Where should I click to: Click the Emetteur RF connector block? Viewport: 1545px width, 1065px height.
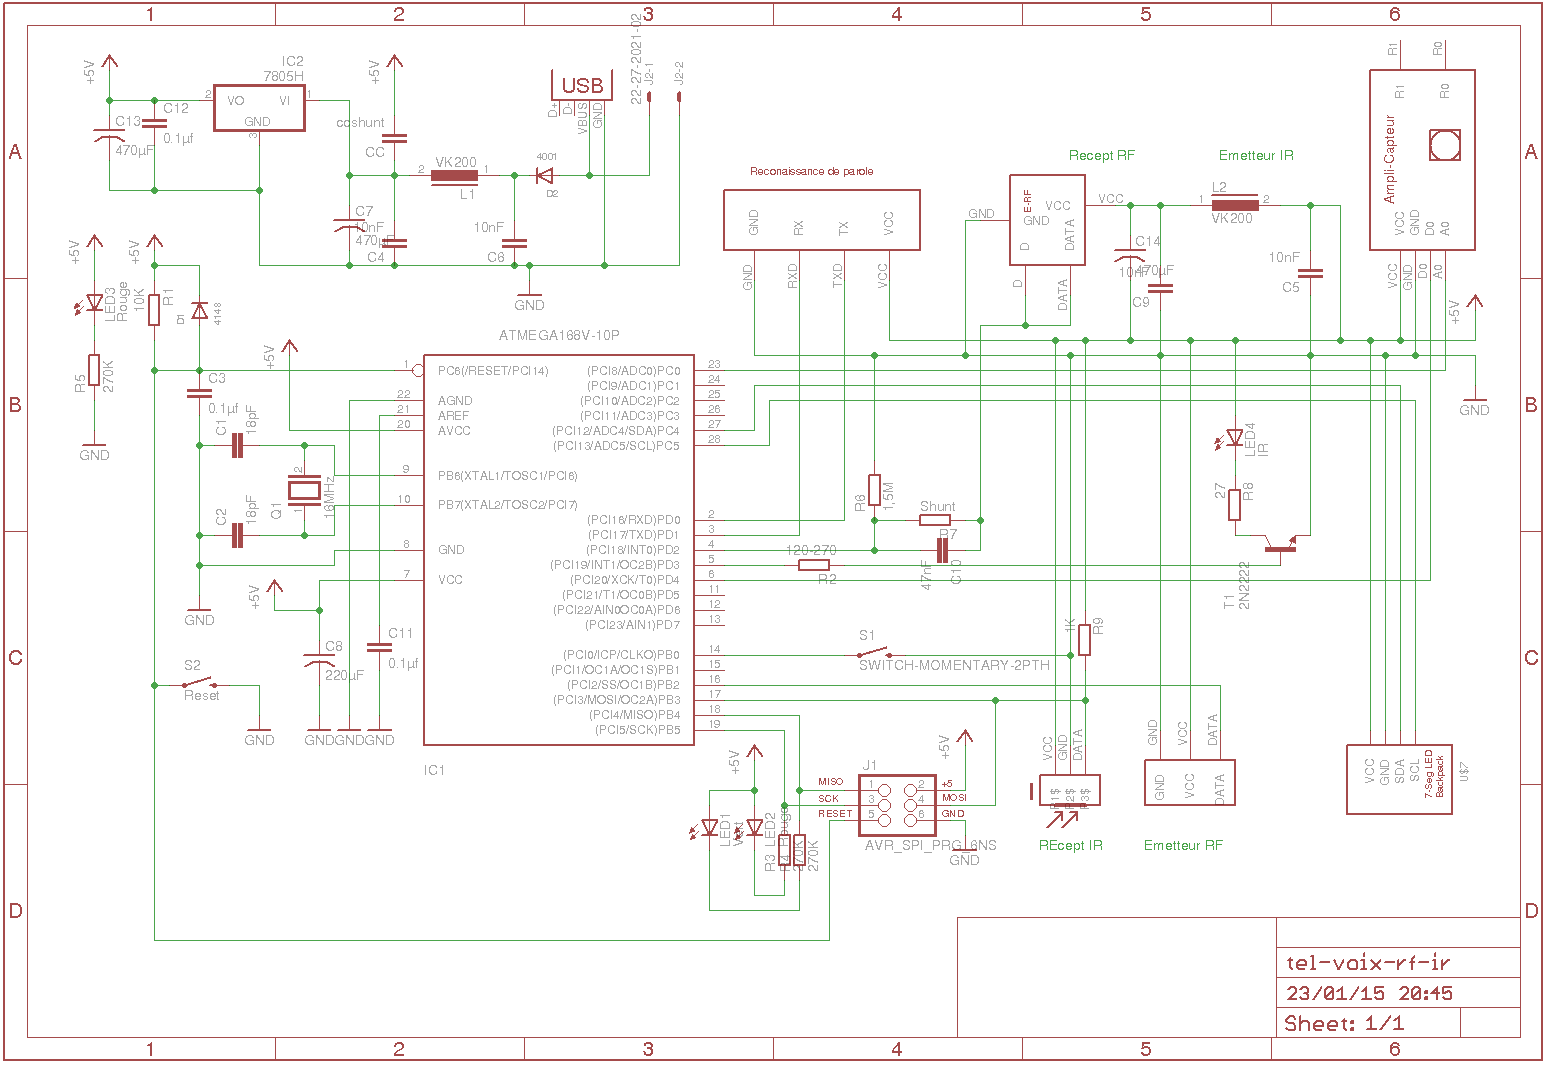tap(1189, 783)
